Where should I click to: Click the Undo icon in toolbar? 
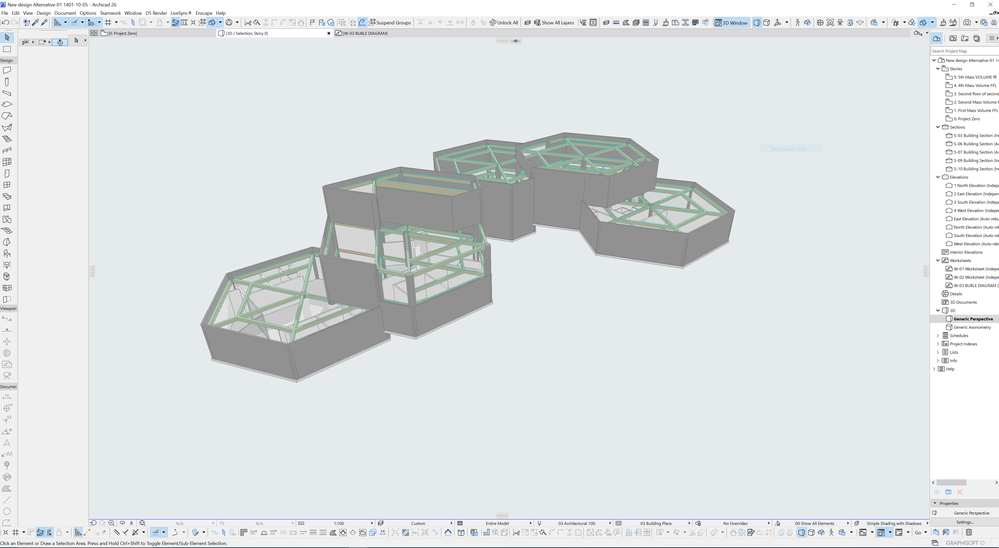click(6, 22)
